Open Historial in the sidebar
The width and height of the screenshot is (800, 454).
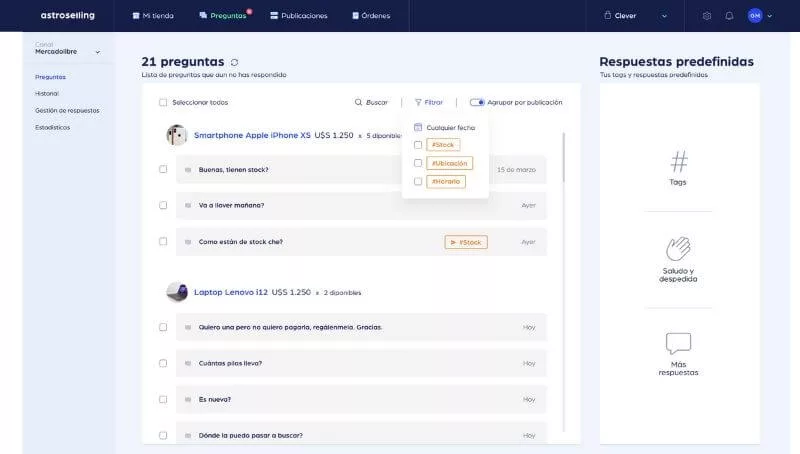[46, 93]
